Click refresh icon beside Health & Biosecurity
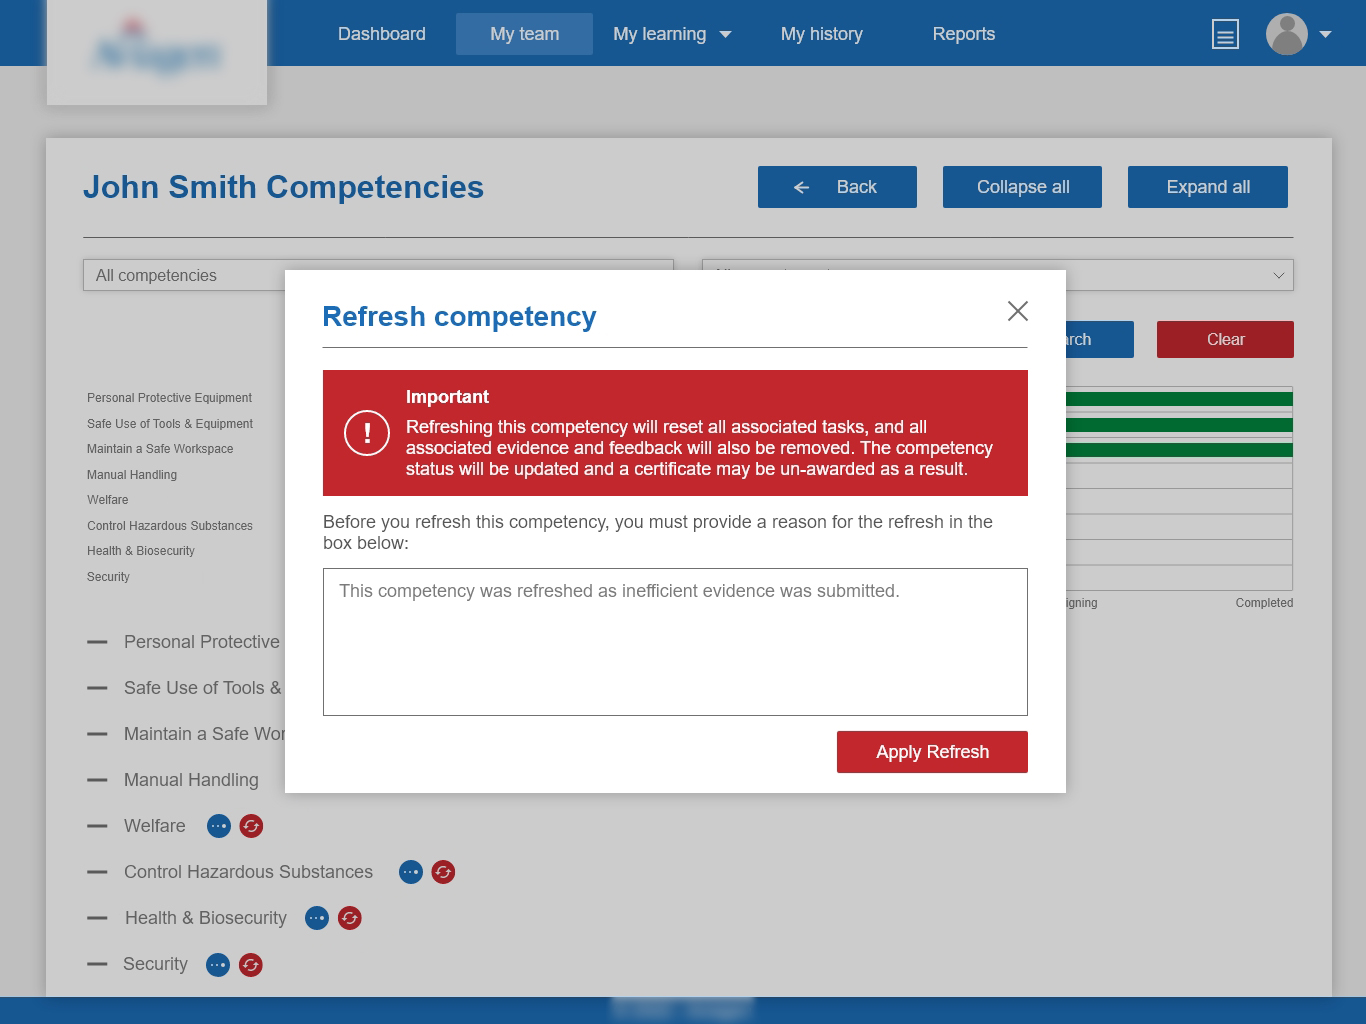The image size is (1366, 1024). 349,918
